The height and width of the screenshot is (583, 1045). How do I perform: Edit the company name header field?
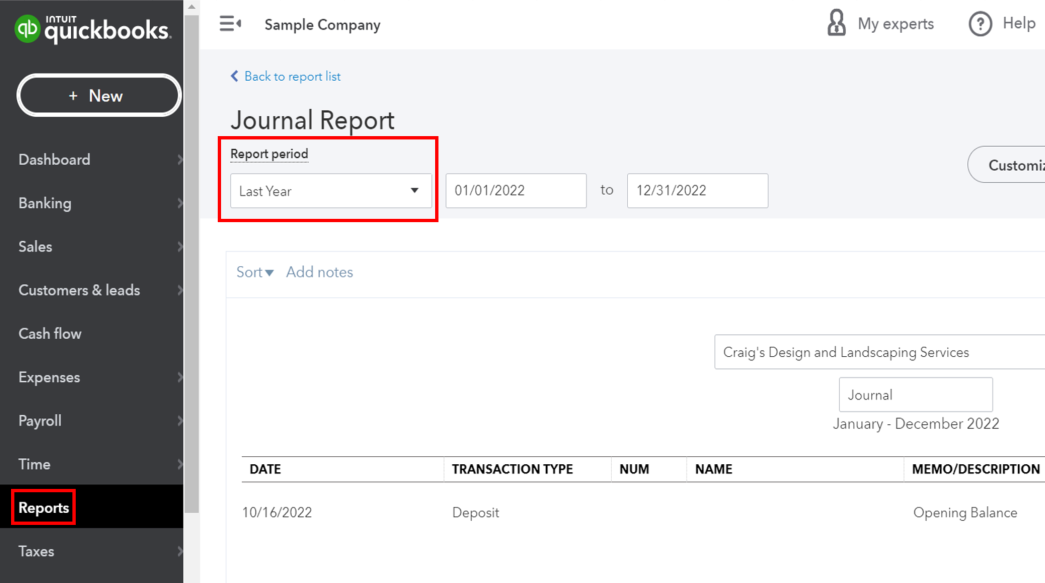click(x=880, y=352)
